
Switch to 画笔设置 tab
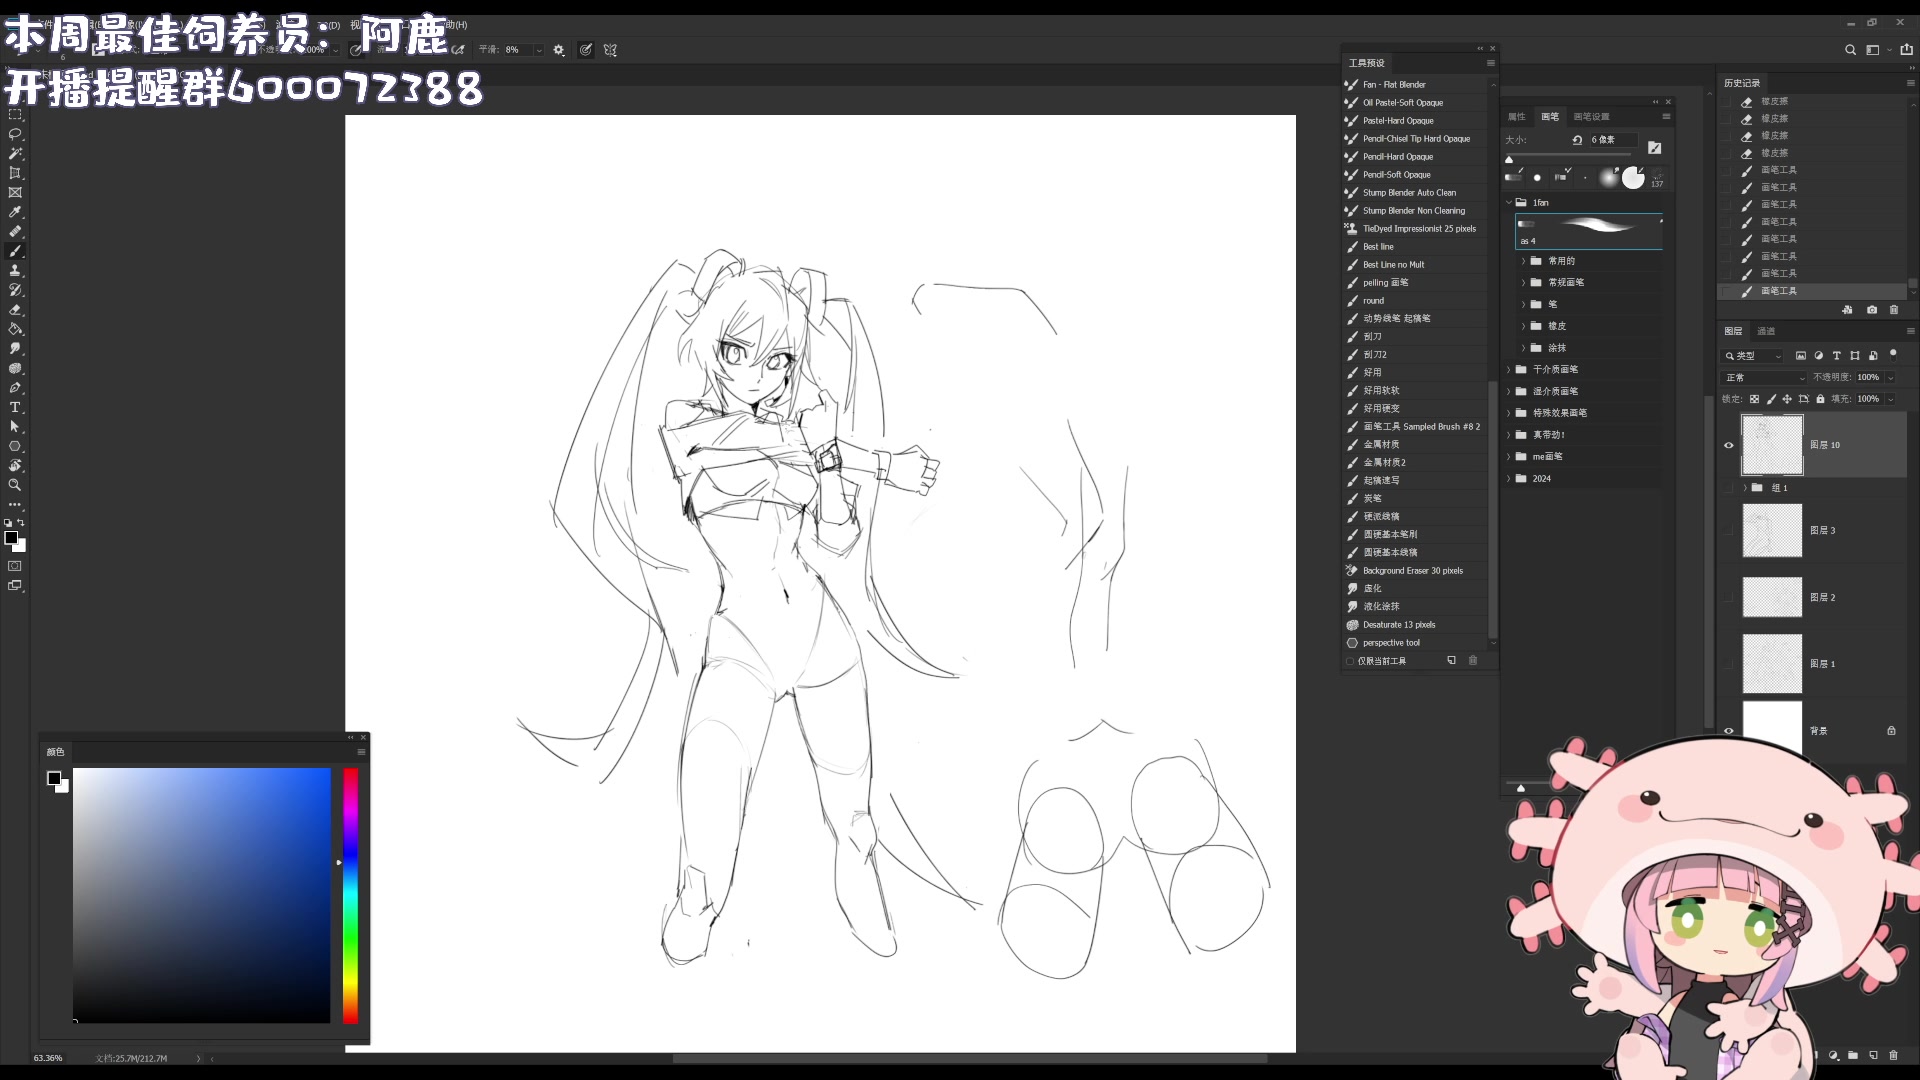coord(1591,117)
